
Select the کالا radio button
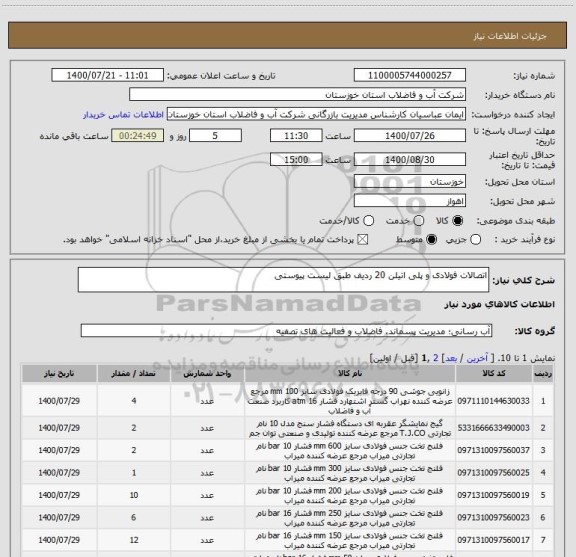(458, 221)
